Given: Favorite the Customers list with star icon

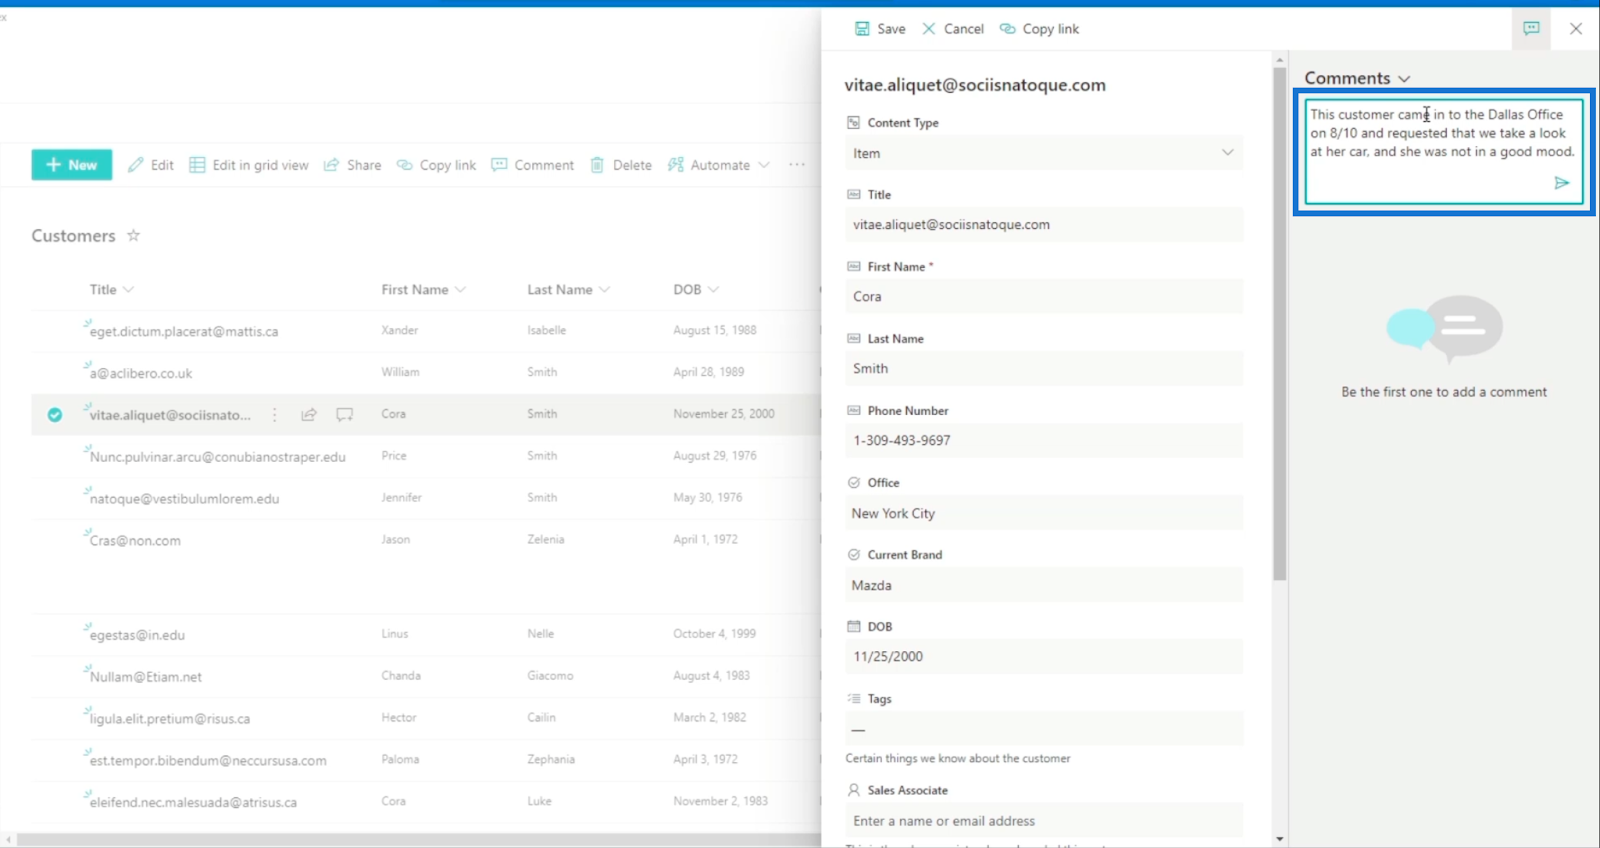Looking at the screenshot, I should (133, 236).
